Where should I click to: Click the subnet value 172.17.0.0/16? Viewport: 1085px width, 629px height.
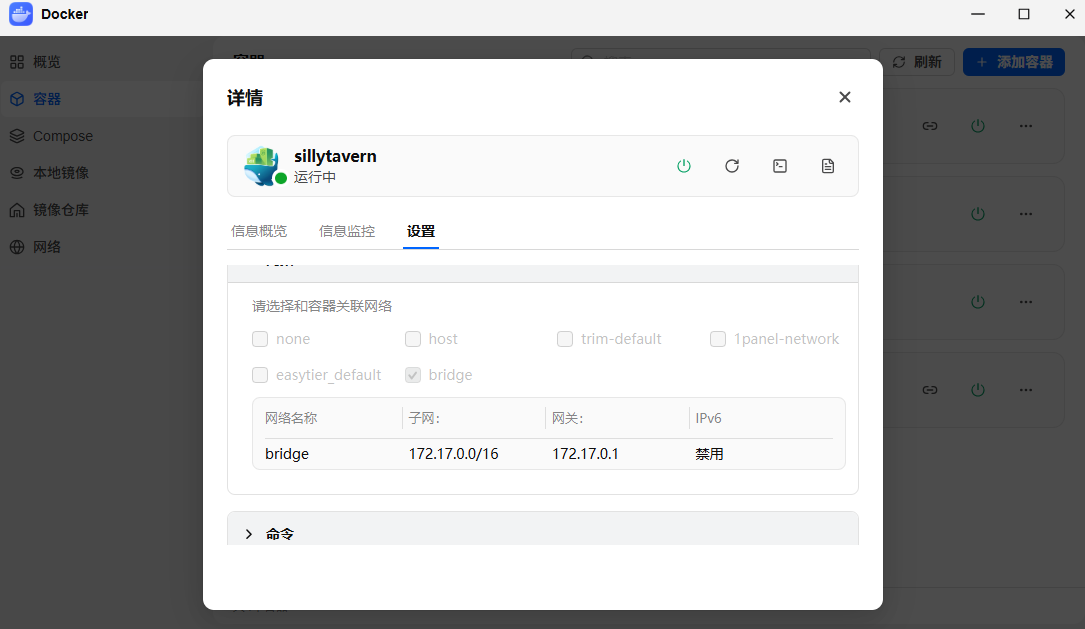(453, 454)
